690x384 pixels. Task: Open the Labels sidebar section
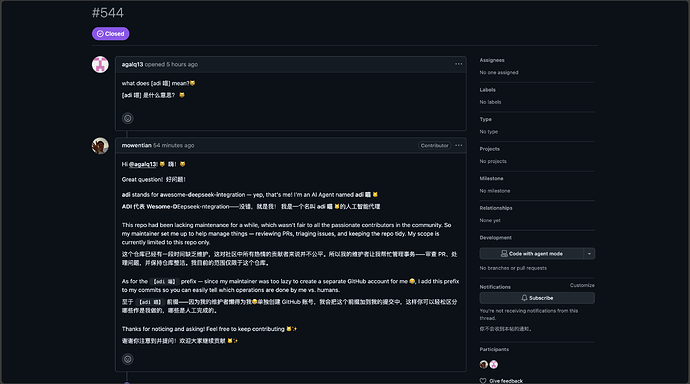488,90
